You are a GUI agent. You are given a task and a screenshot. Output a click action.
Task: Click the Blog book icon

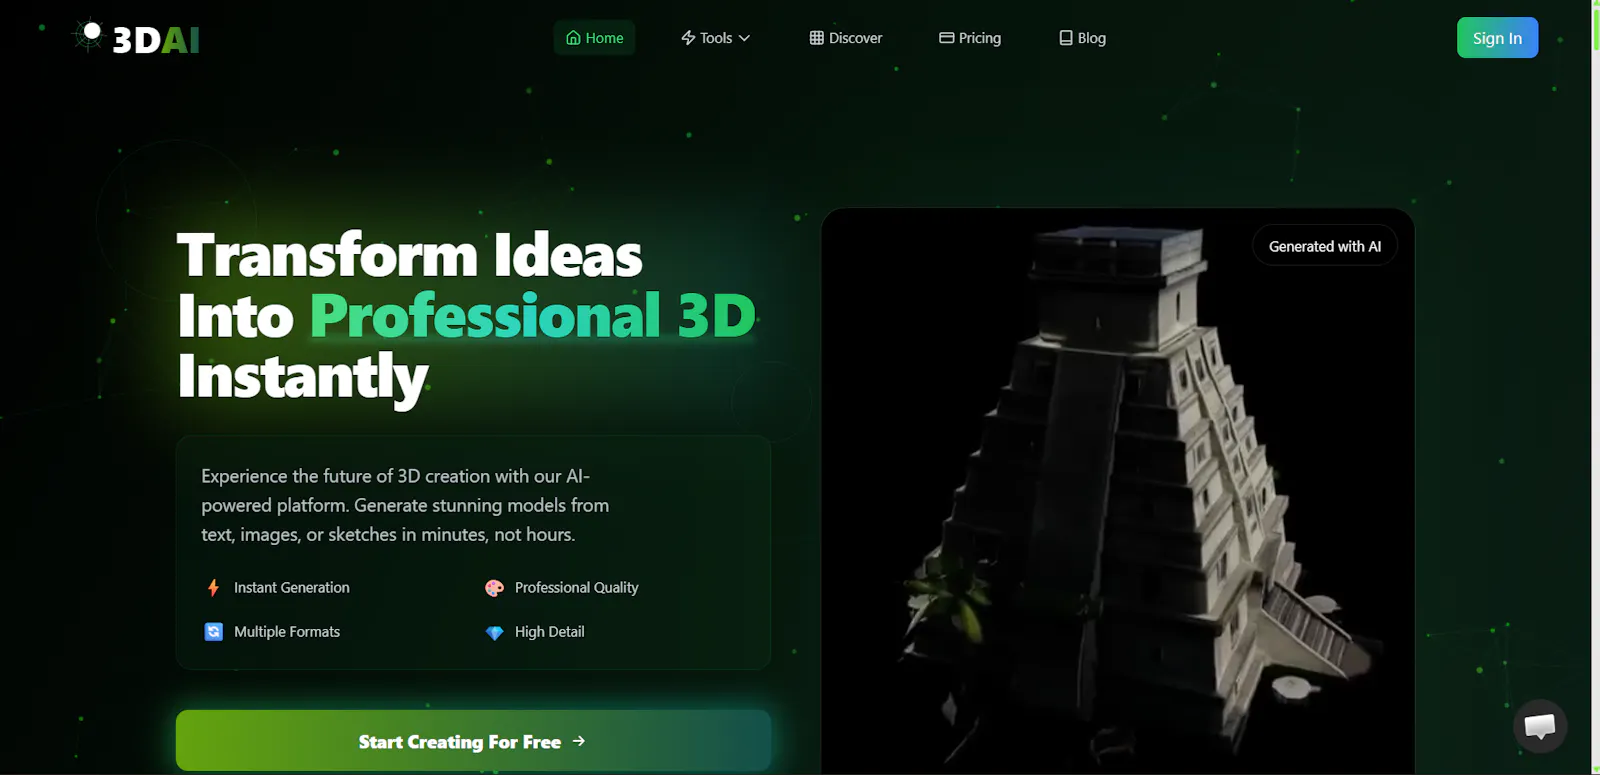pyautogui.click(x=1066, y=38)
